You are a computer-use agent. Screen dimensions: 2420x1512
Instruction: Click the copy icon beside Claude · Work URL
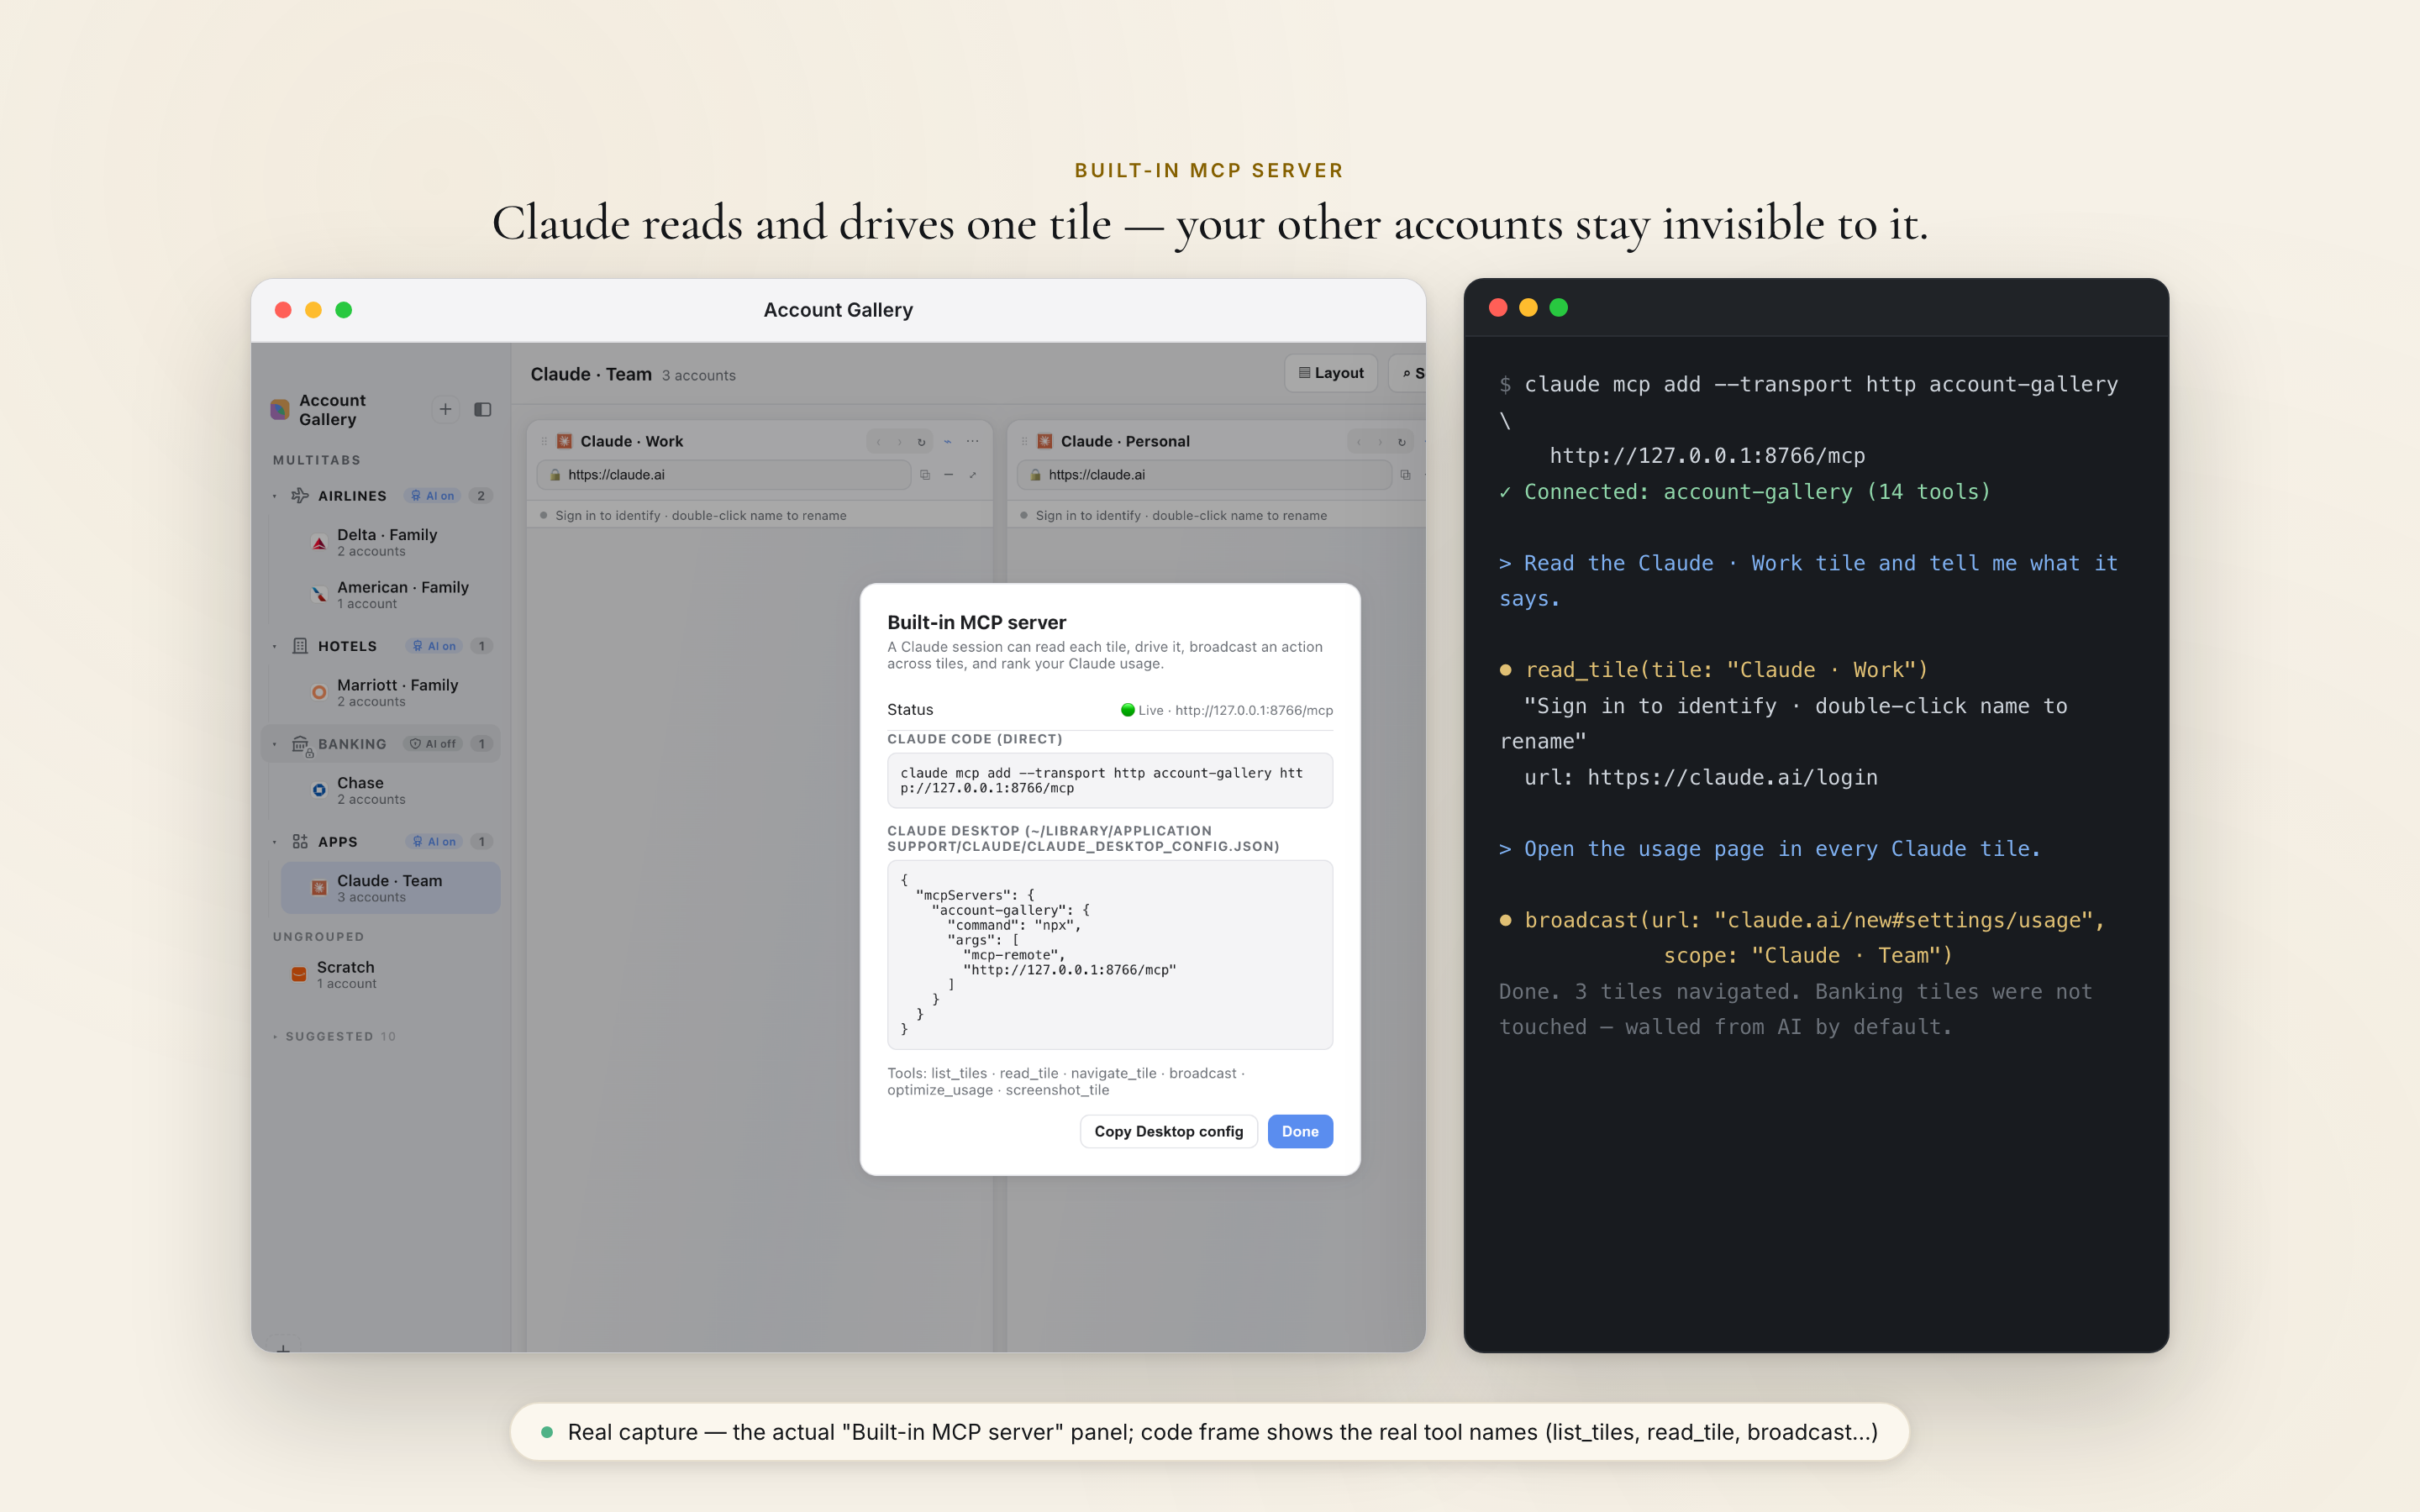(x=925, y=475)
